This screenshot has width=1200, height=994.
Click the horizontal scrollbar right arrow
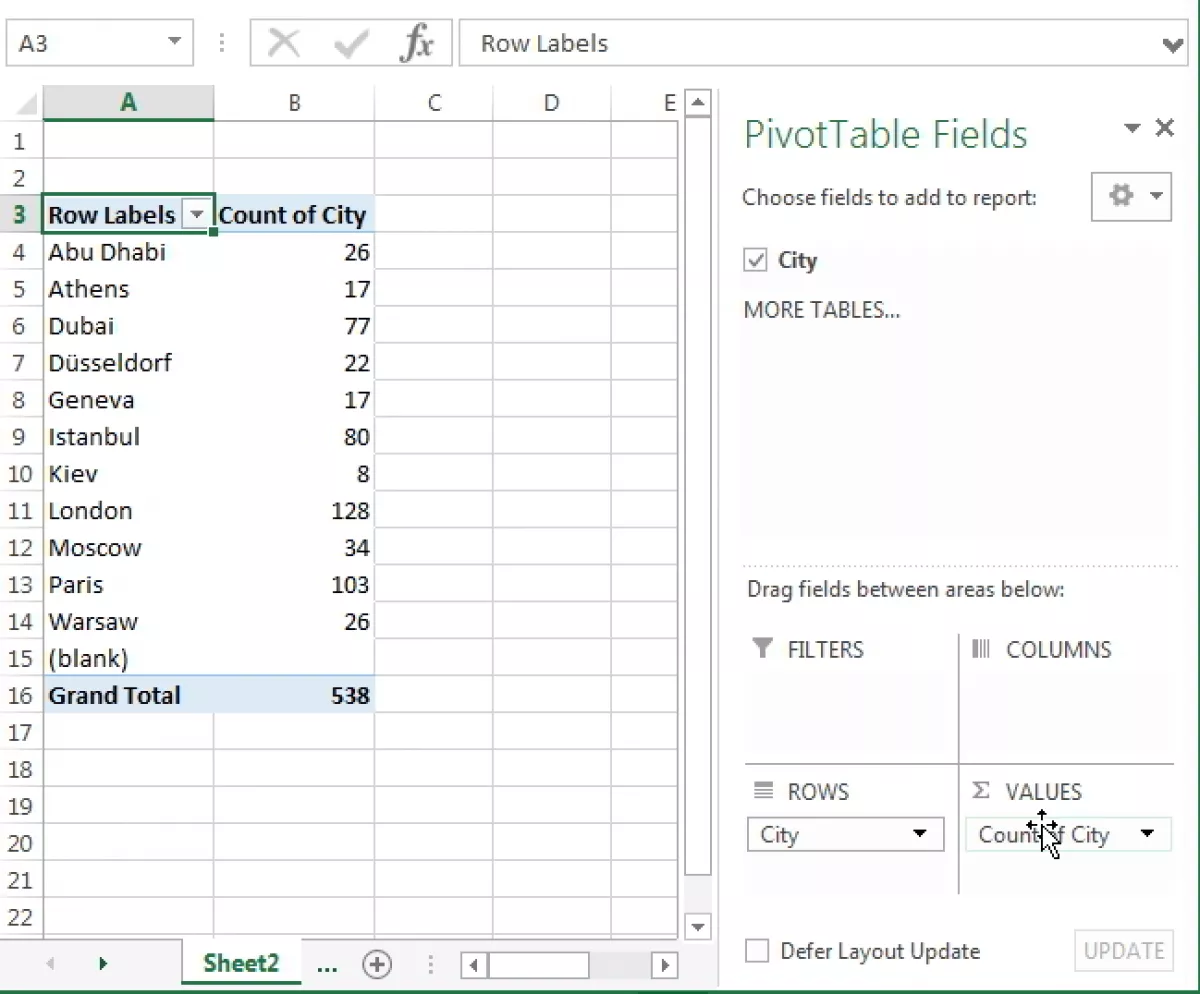pos(665,965)
